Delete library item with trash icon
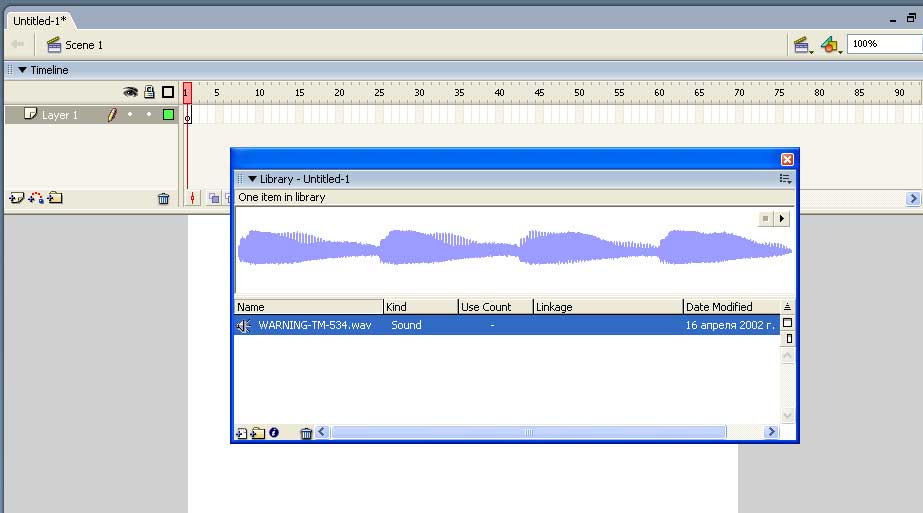This screenshot has width=923, height=513. click(x=306, y=433)
